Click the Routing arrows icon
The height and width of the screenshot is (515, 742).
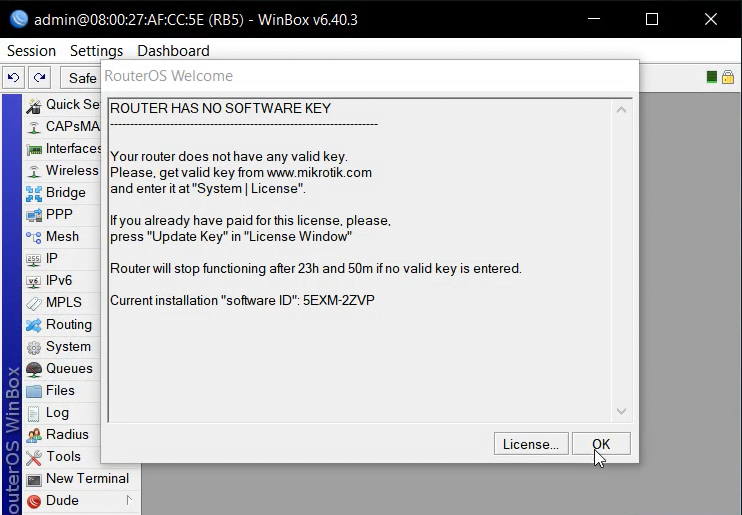click(x=34, y=325)
